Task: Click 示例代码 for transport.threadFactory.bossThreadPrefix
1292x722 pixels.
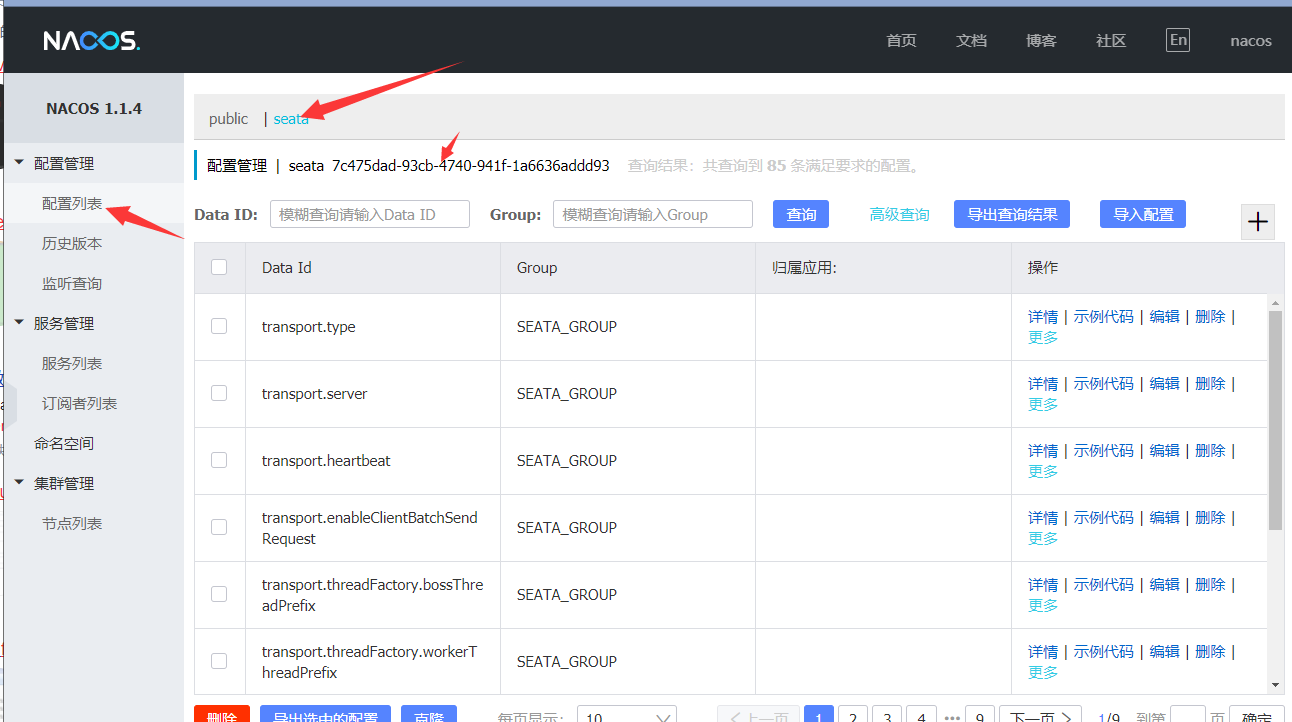Action: 1104,584
